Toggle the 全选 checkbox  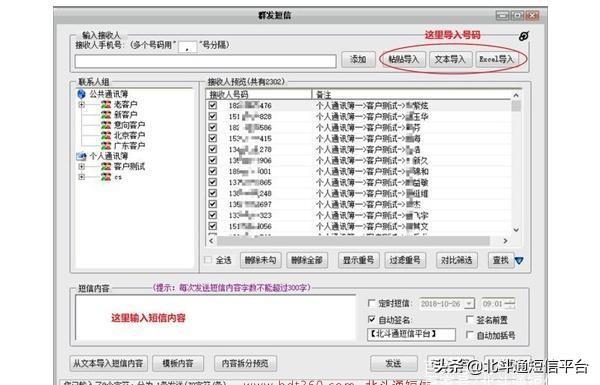point(208,260)
